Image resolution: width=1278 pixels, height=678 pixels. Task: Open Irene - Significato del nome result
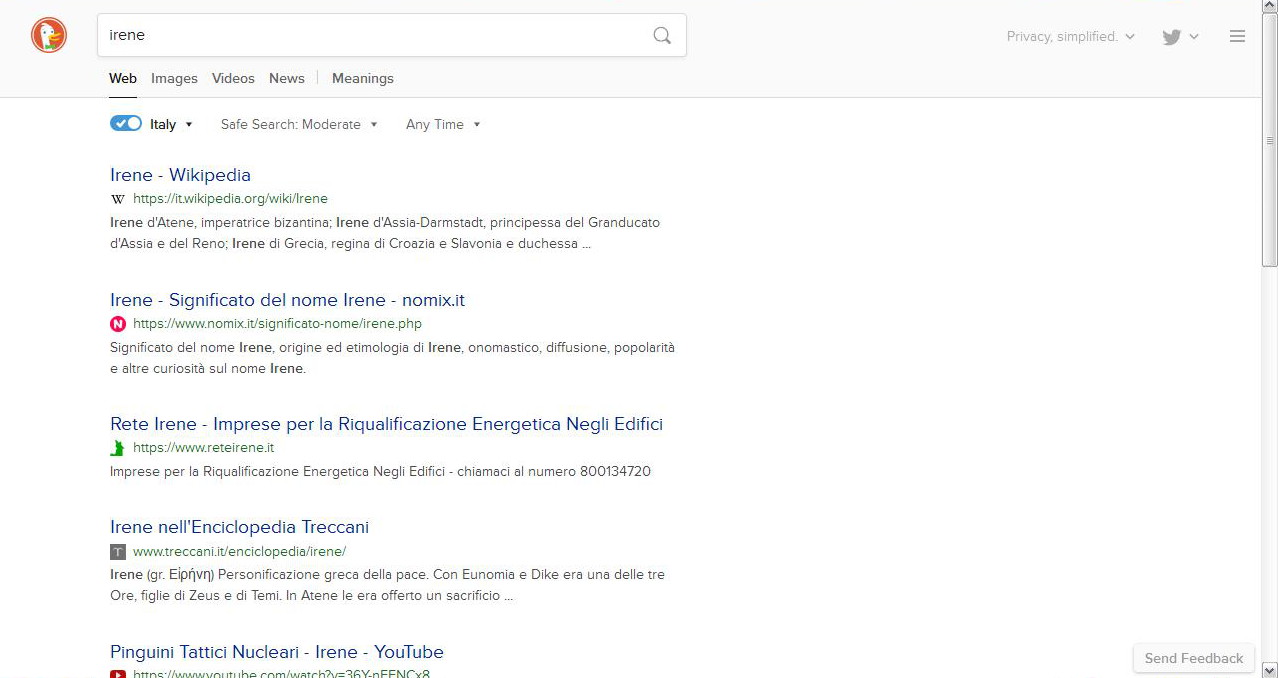tap(287, 300)
